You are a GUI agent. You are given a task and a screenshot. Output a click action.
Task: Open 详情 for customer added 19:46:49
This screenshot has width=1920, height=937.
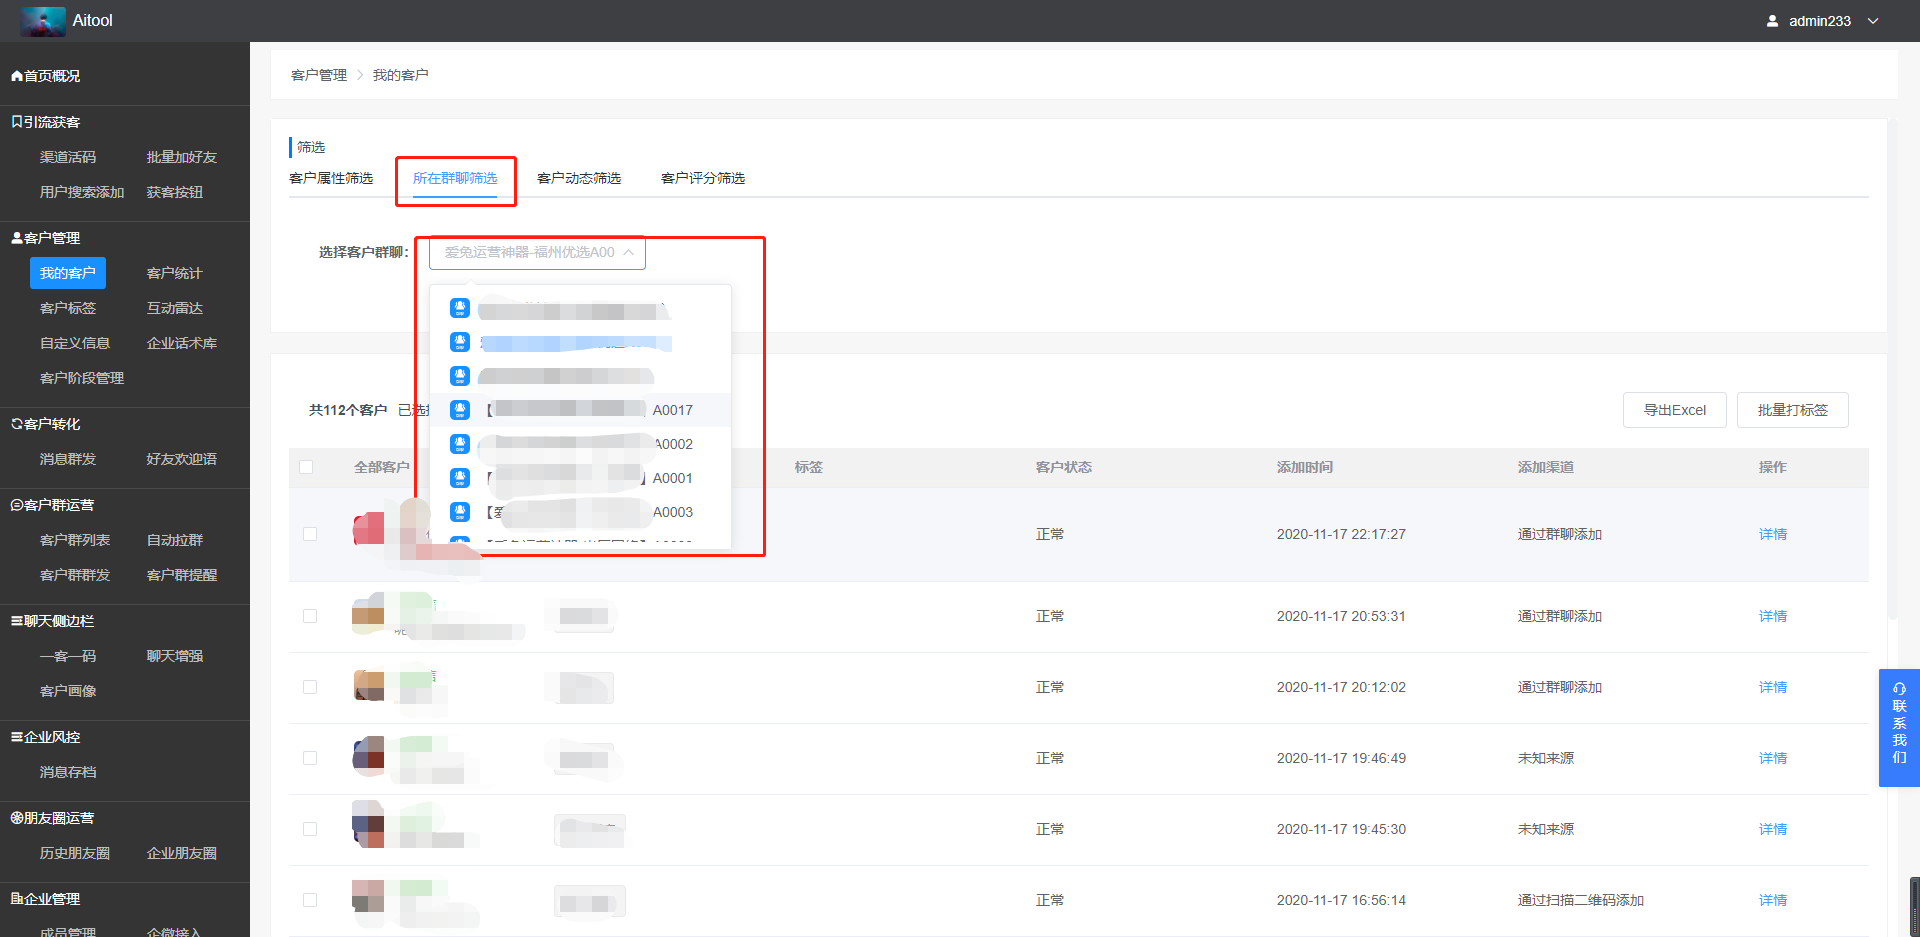[x=1773, y=758]
